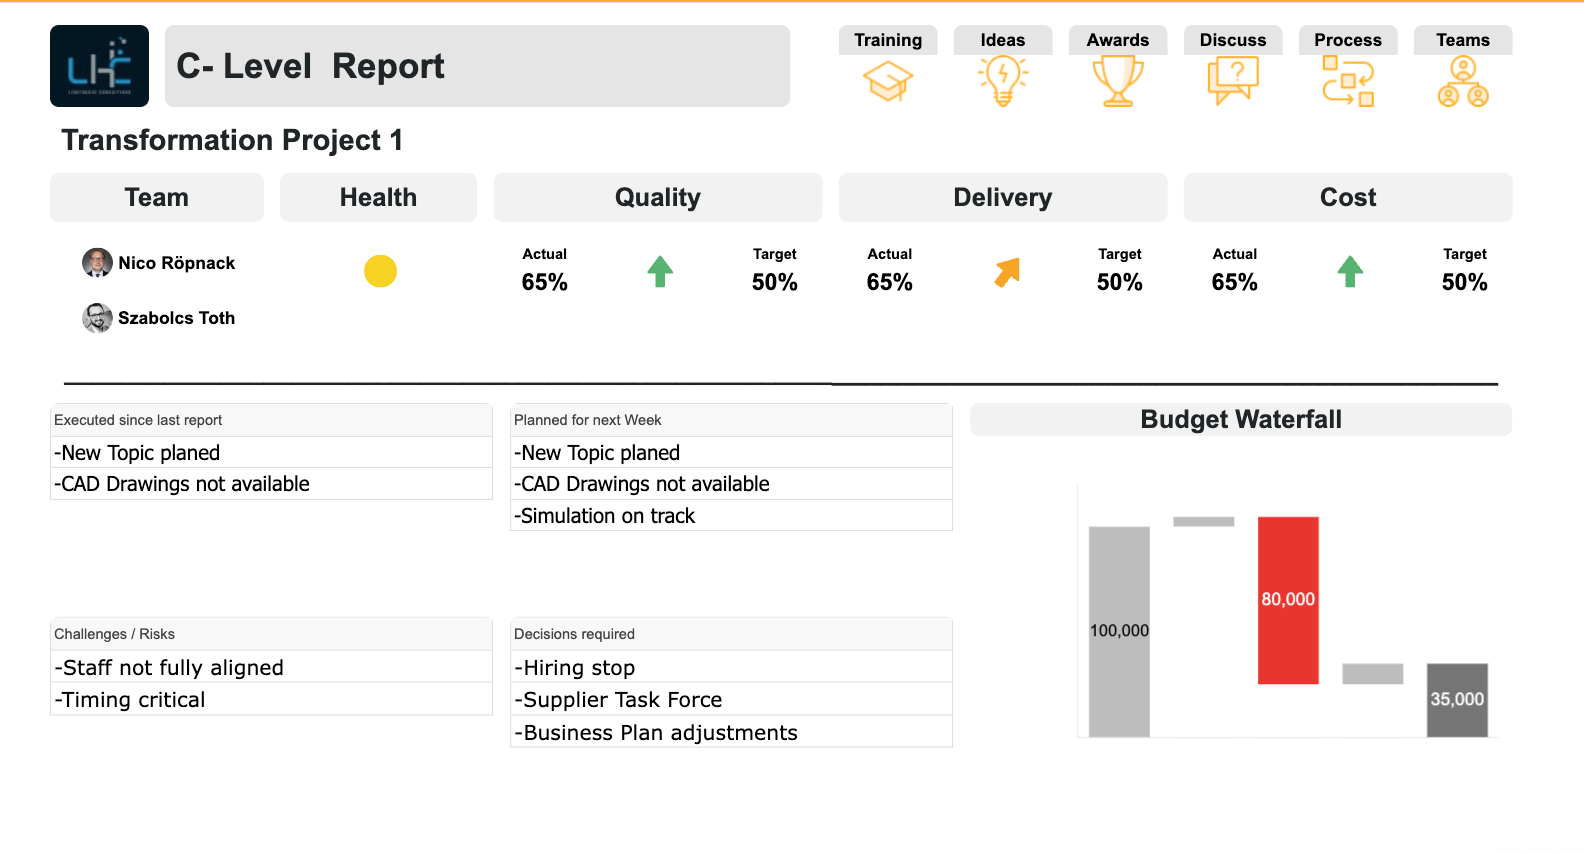Click the orange Delivery trend arrow
Viewport: 1584px width, 854px height.
point(1007,272)
